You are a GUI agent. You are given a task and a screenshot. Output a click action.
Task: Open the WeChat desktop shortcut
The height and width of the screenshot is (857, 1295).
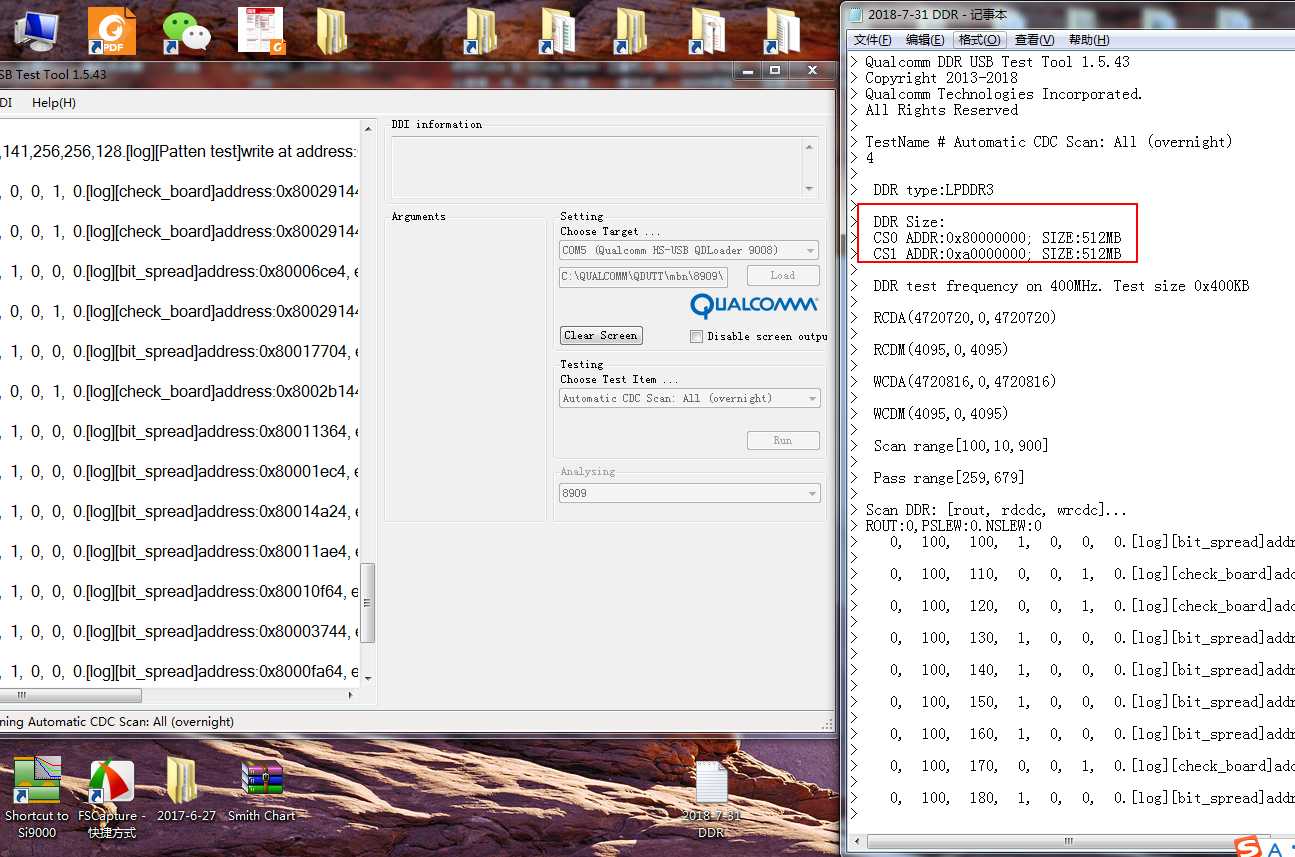186,31
